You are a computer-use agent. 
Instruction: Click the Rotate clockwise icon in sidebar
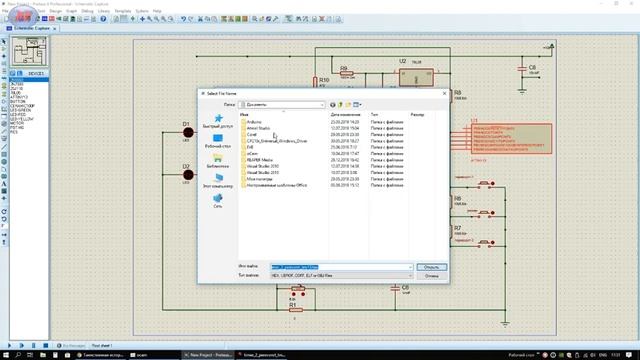click(x=4, y=211)
